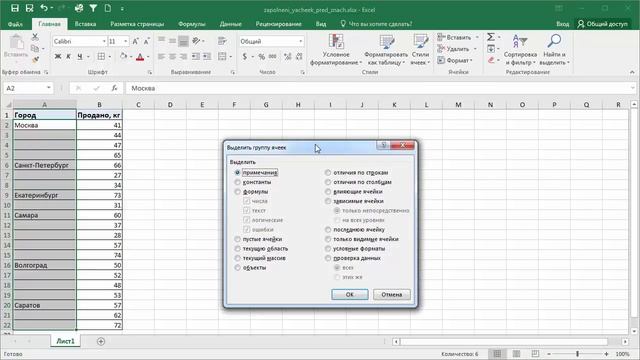The width and height of the screenshot is (640, 360).
Task: Click the 'Вход' sign-in link
Action: (562, 24)
